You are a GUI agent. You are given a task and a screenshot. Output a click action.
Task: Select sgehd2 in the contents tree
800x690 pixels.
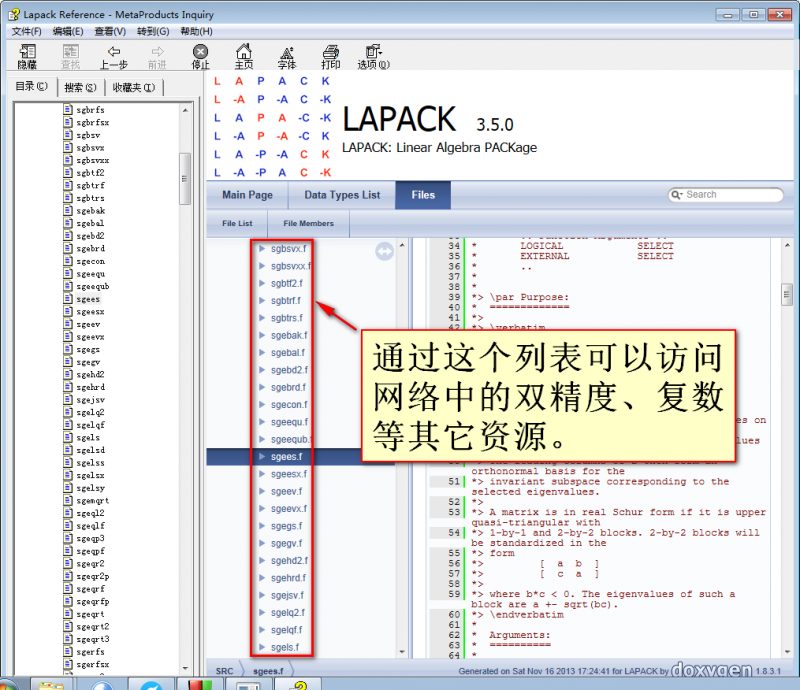coord(90,374)
